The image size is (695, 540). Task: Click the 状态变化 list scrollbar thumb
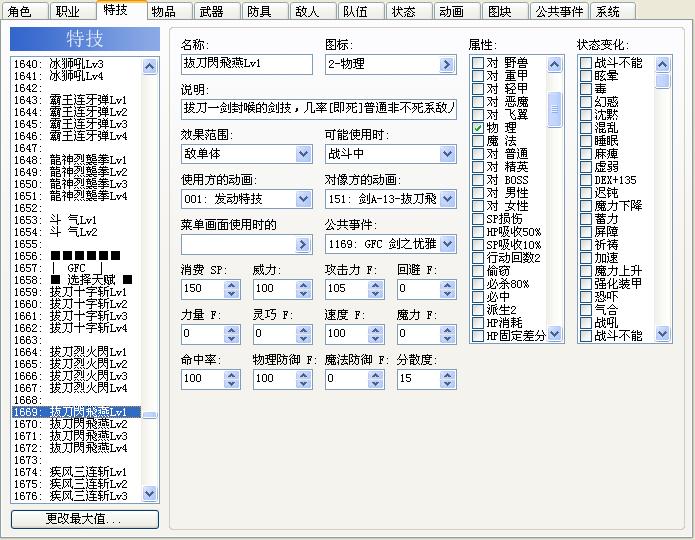(x=662, y=81)
